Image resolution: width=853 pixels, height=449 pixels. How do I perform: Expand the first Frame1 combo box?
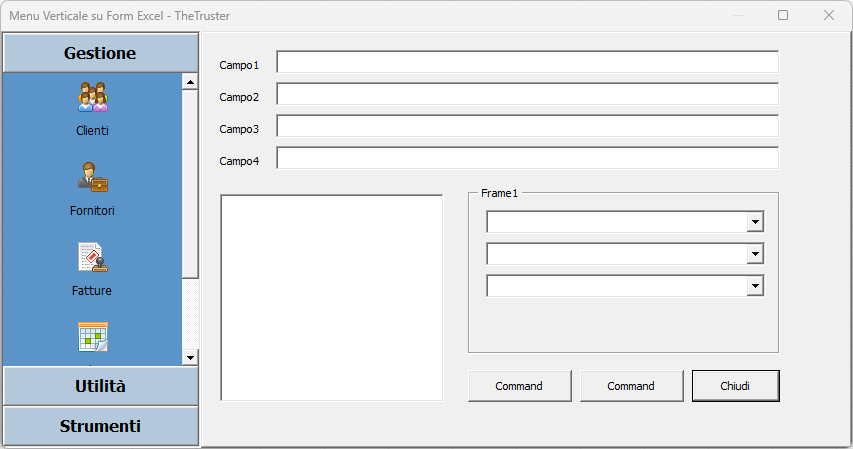click(x=755, y=222)
